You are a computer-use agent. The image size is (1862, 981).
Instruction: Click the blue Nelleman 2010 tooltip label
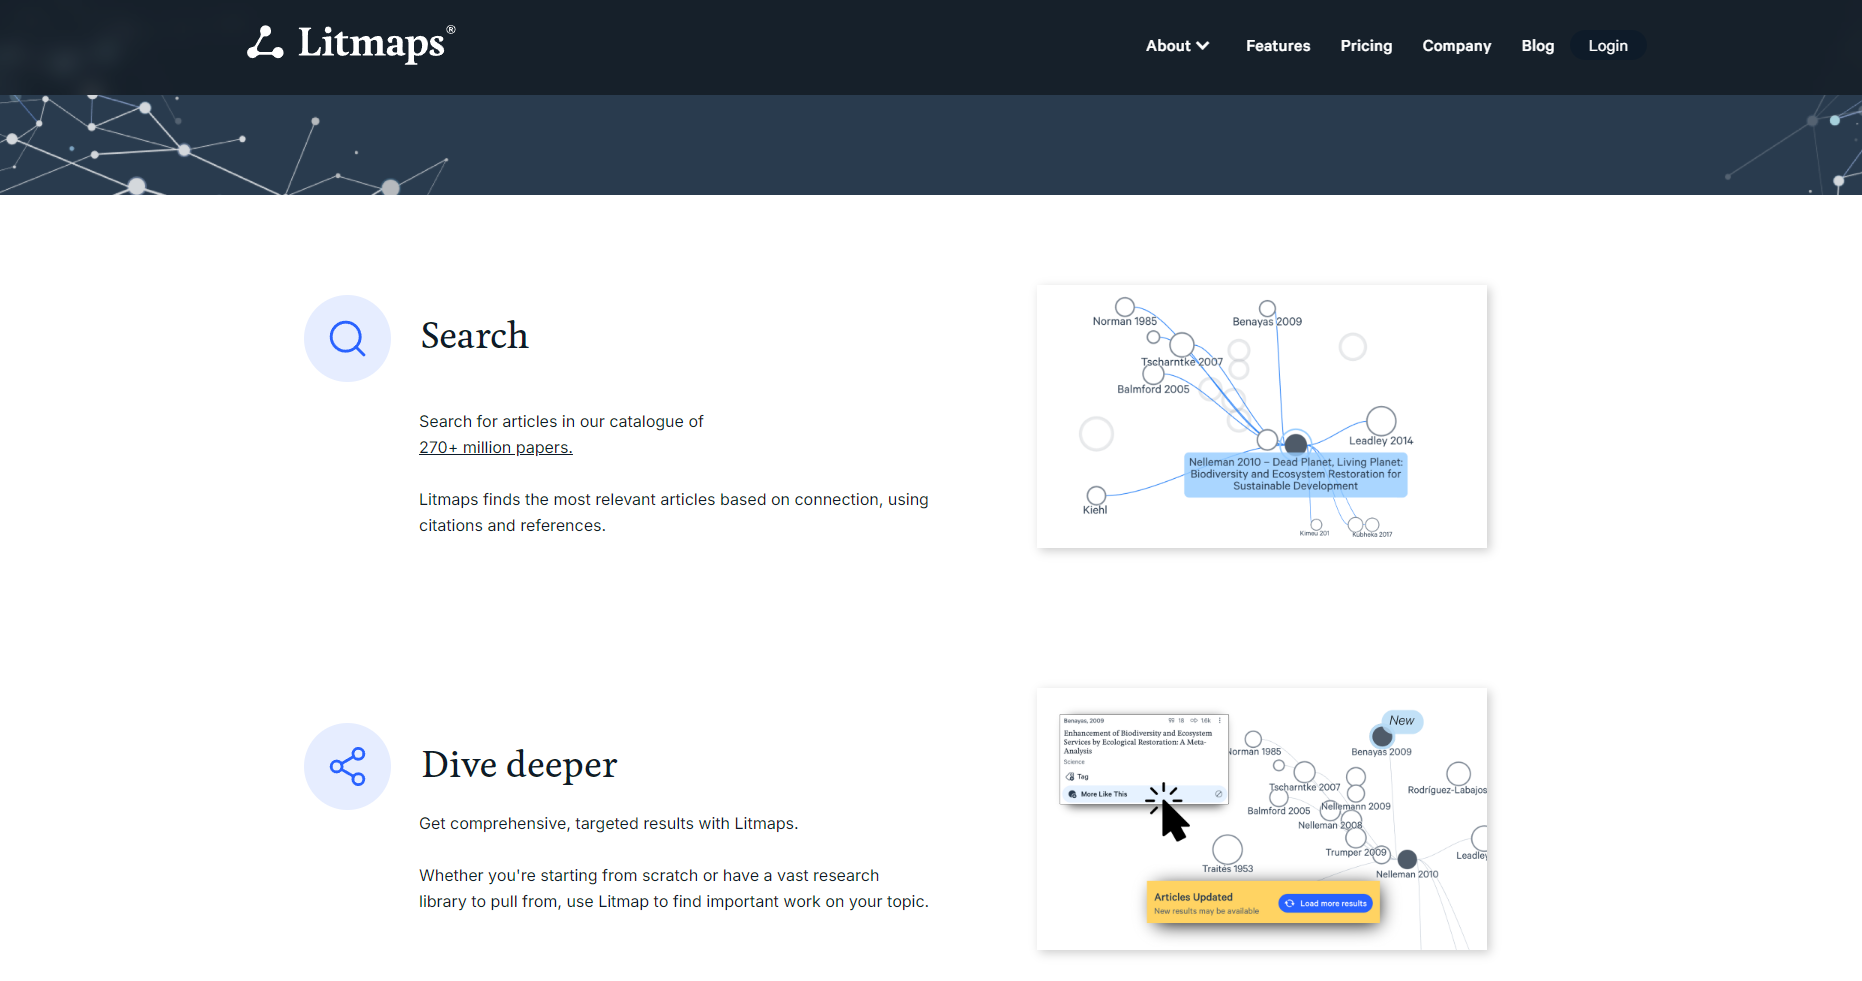click(1295, 474)
